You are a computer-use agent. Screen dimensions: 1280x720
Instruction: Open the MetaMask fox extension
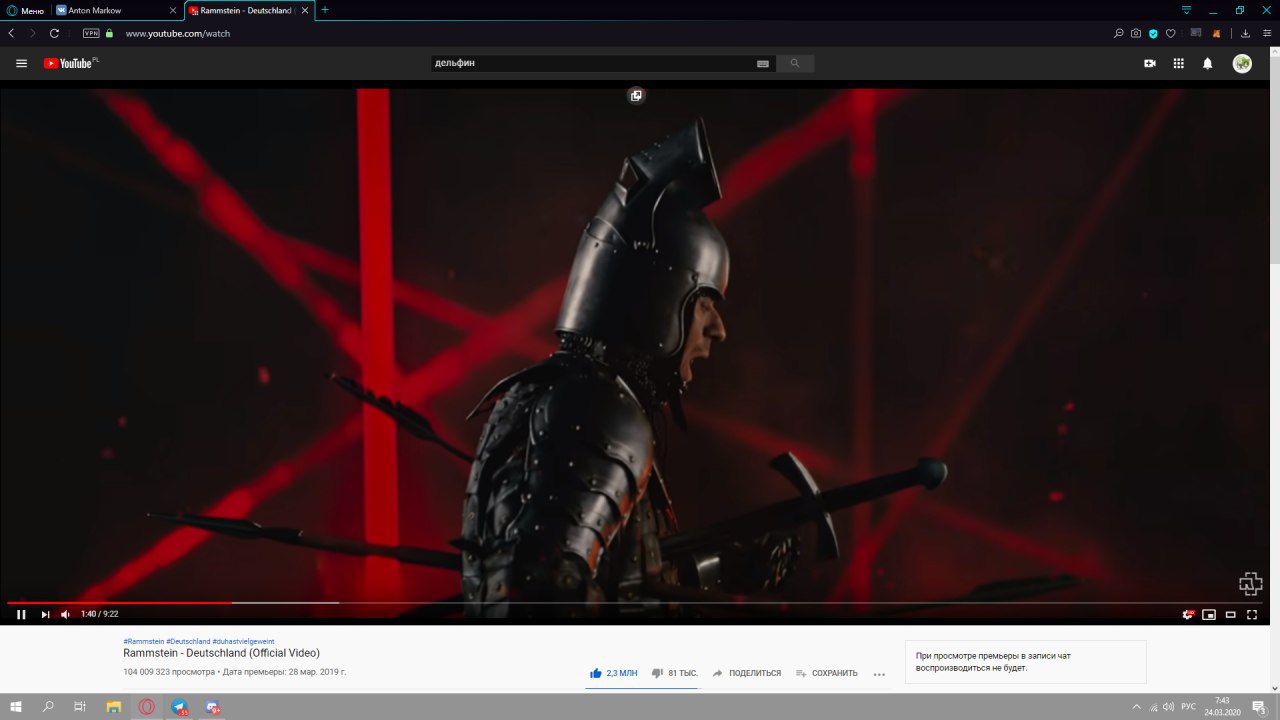coord(1217,33)
